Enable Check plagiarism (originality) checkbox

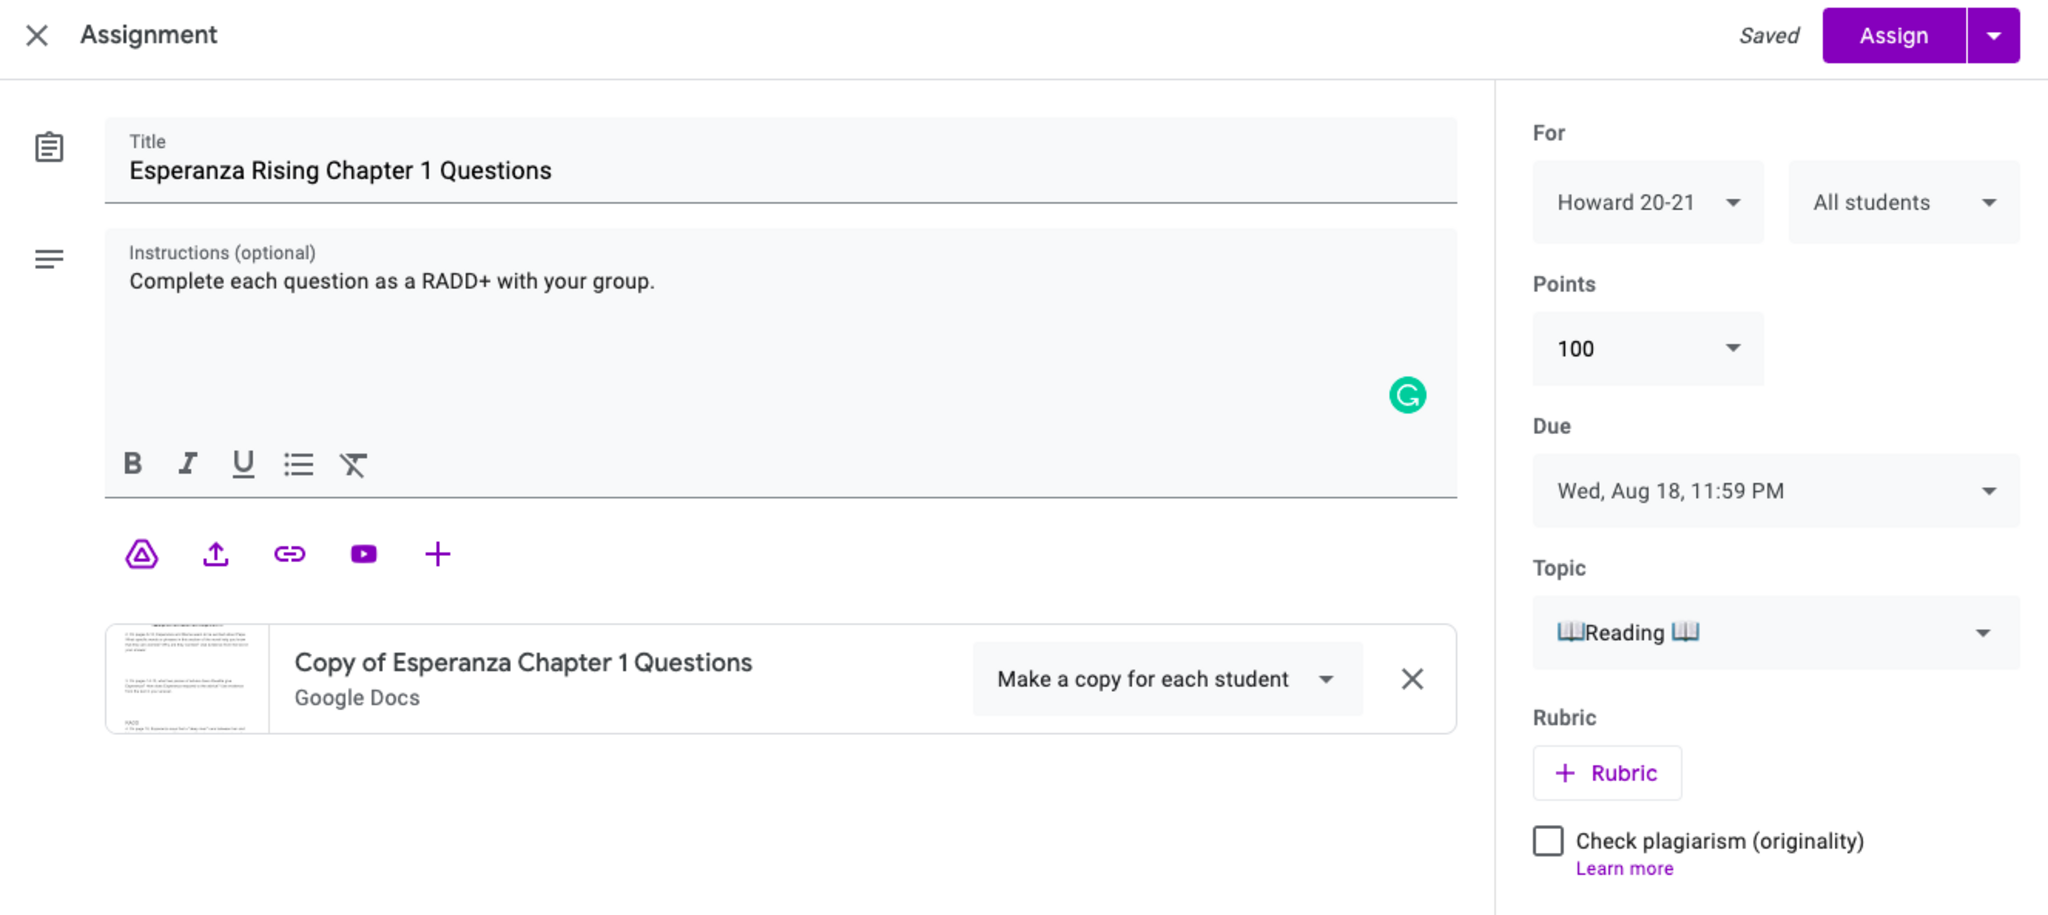coord(1548,841)
